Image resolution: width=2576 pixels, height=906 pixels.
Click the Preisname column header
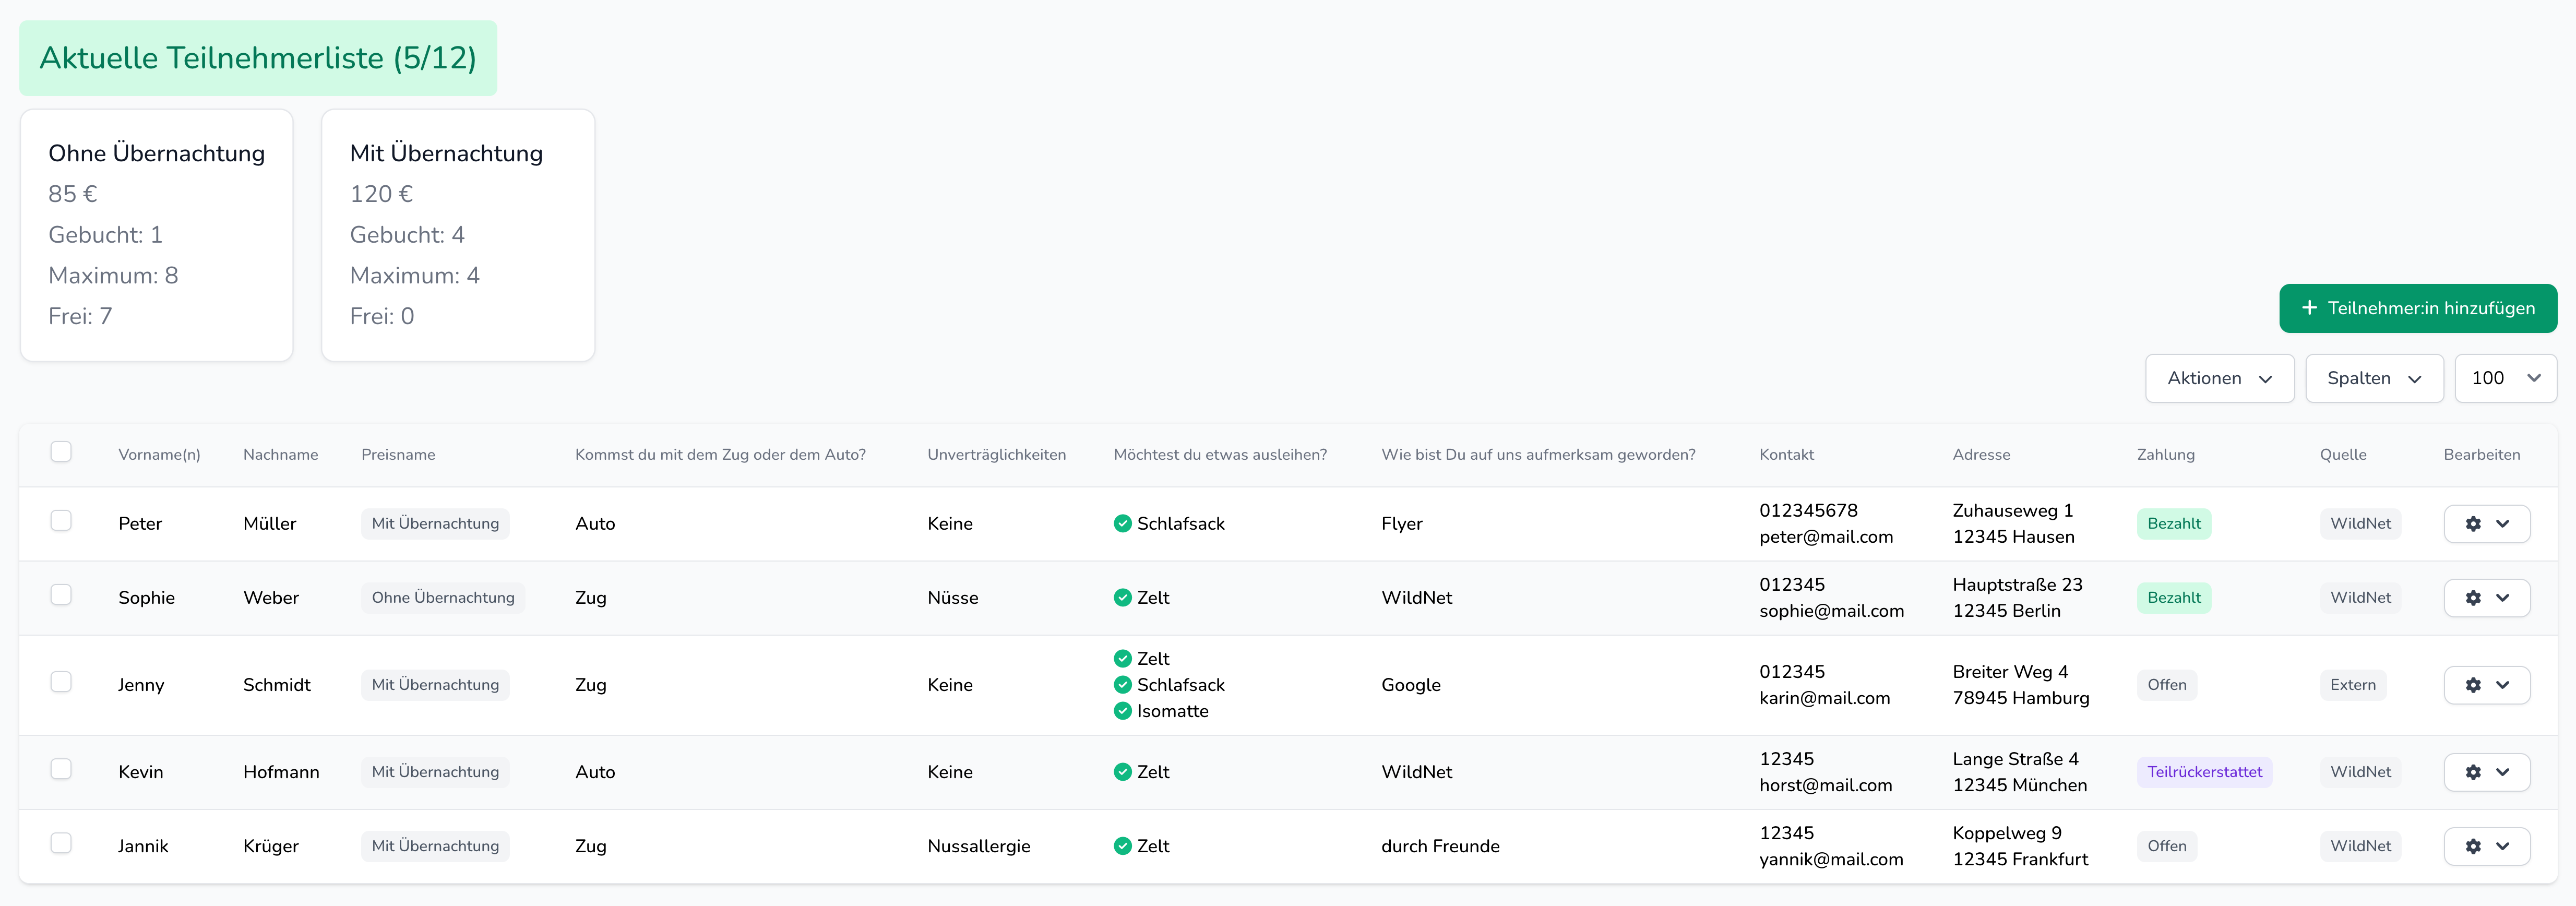[398, 455]
